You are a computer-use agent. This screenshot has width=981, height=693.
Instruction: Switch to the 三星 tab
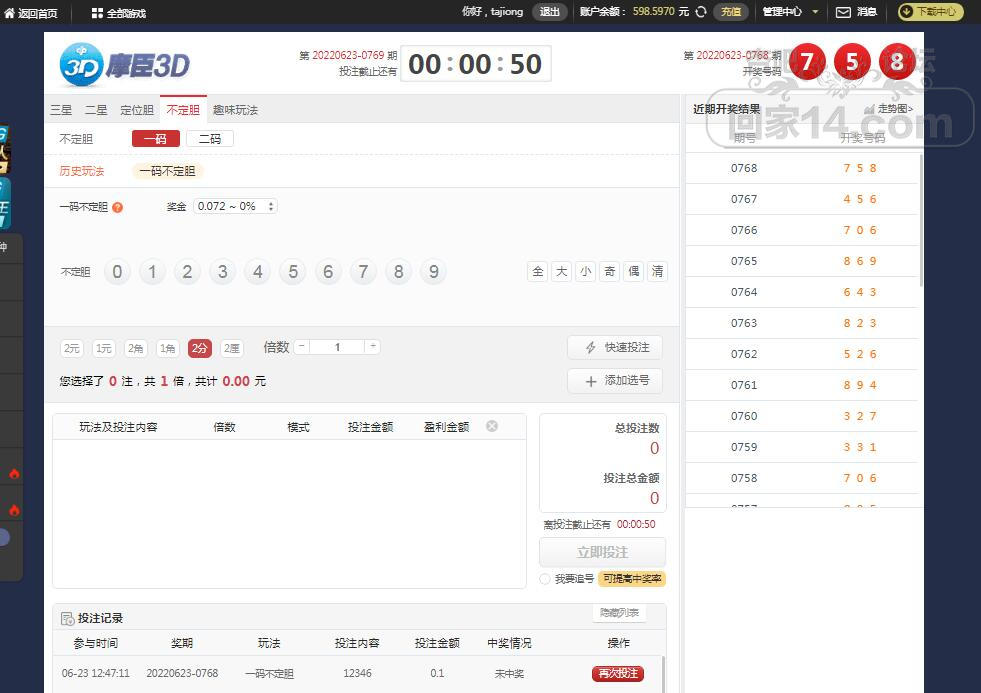(x=61, y=110)
